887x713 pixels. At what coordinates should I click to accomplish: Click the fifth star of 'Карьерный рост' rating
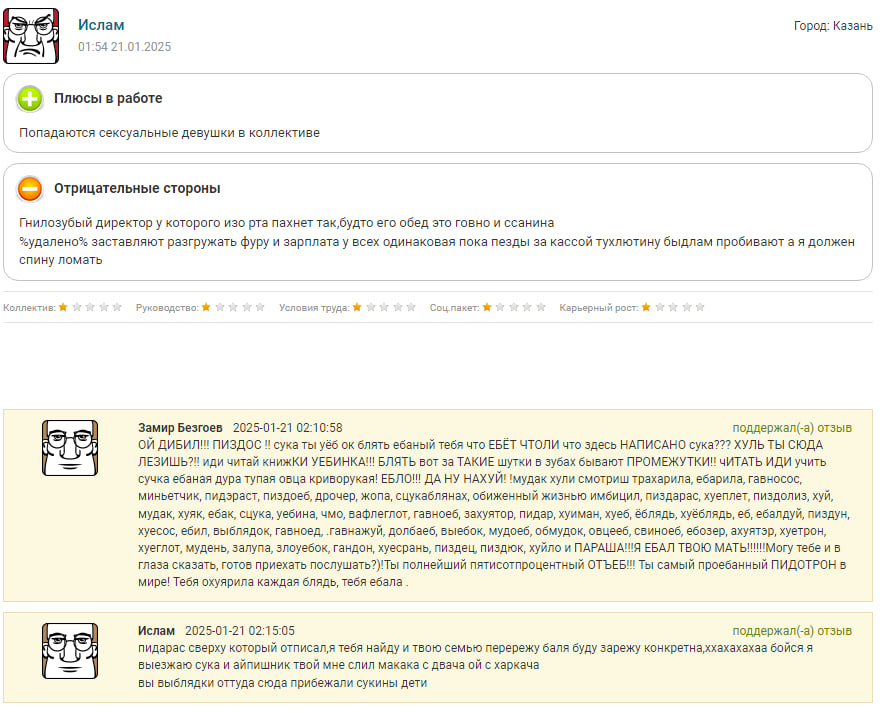700,307
